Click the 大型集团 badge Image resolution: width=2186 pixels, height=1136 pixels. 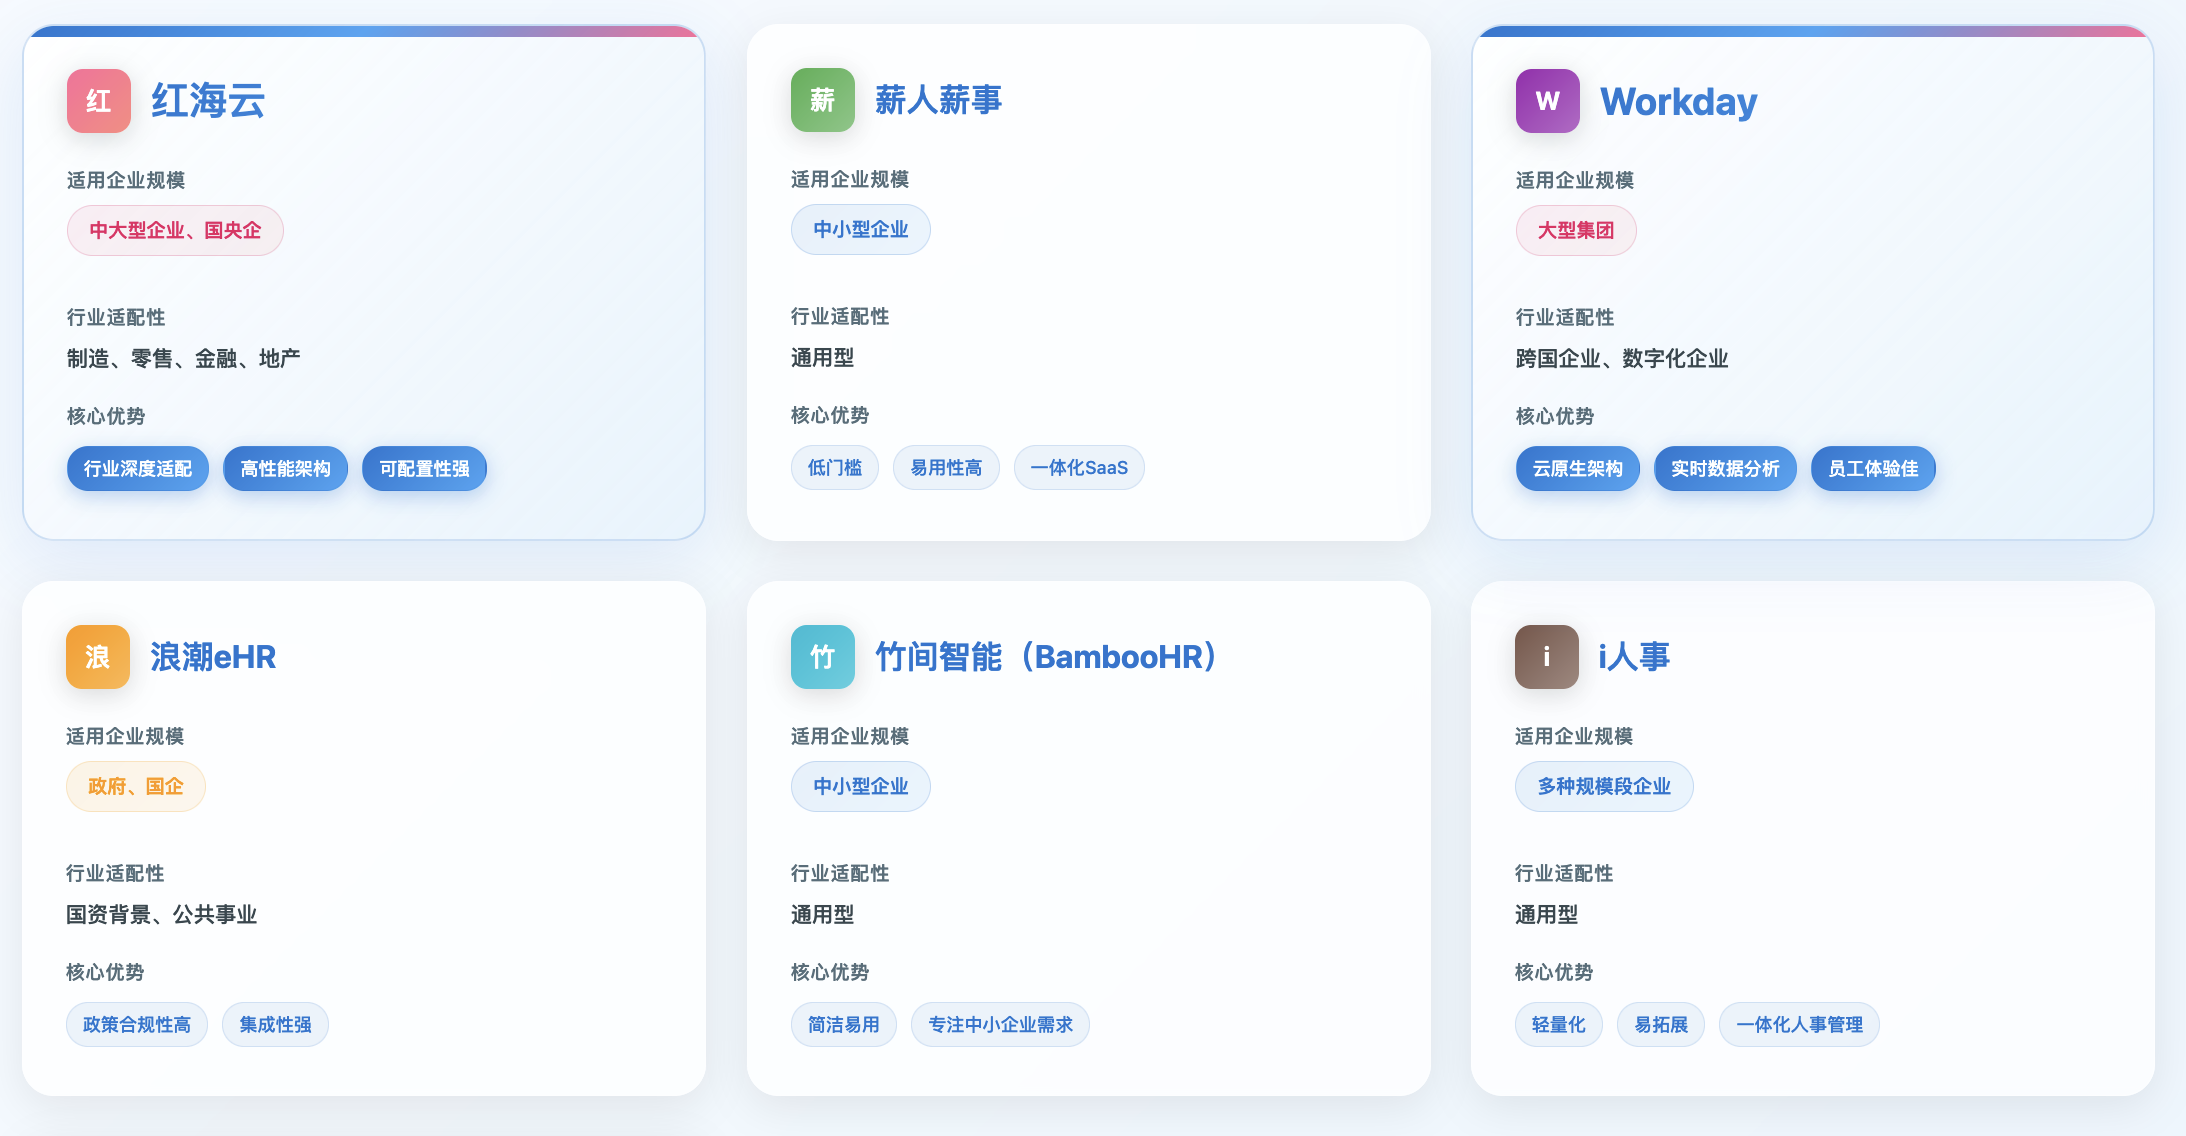[x=1575, y=231]
